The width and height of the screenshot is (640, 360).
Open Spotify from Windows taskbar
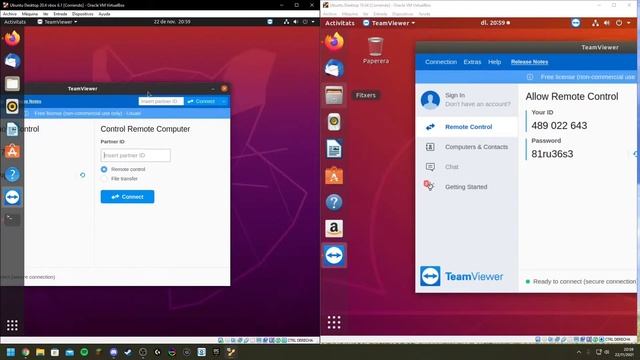point(84,352)
